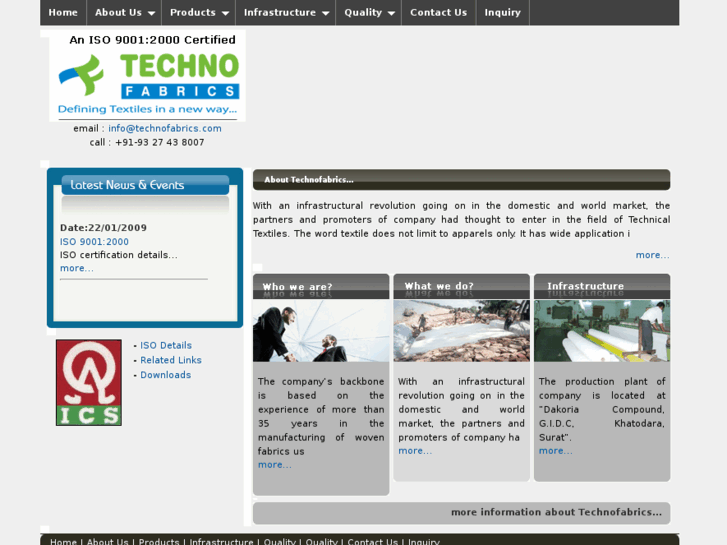
Task: Click the Latest News & Events heading
Action: 145,185
